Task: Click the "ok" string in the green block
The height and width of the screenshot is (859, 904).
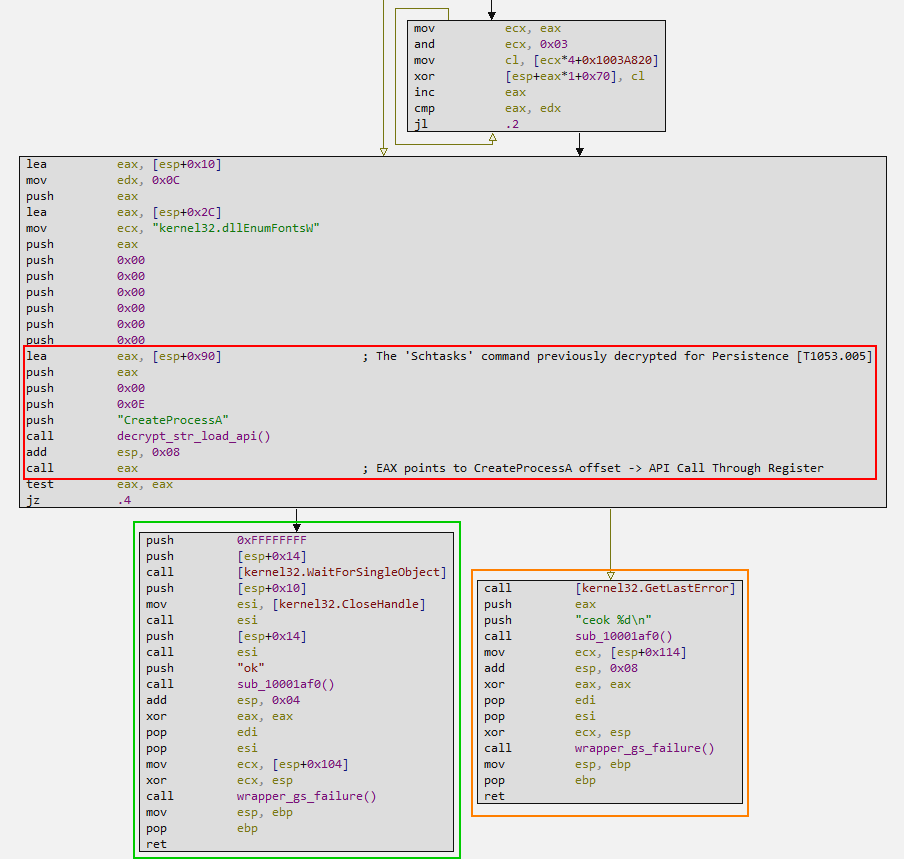Action: pyautogui.click(x=250, y=668)
